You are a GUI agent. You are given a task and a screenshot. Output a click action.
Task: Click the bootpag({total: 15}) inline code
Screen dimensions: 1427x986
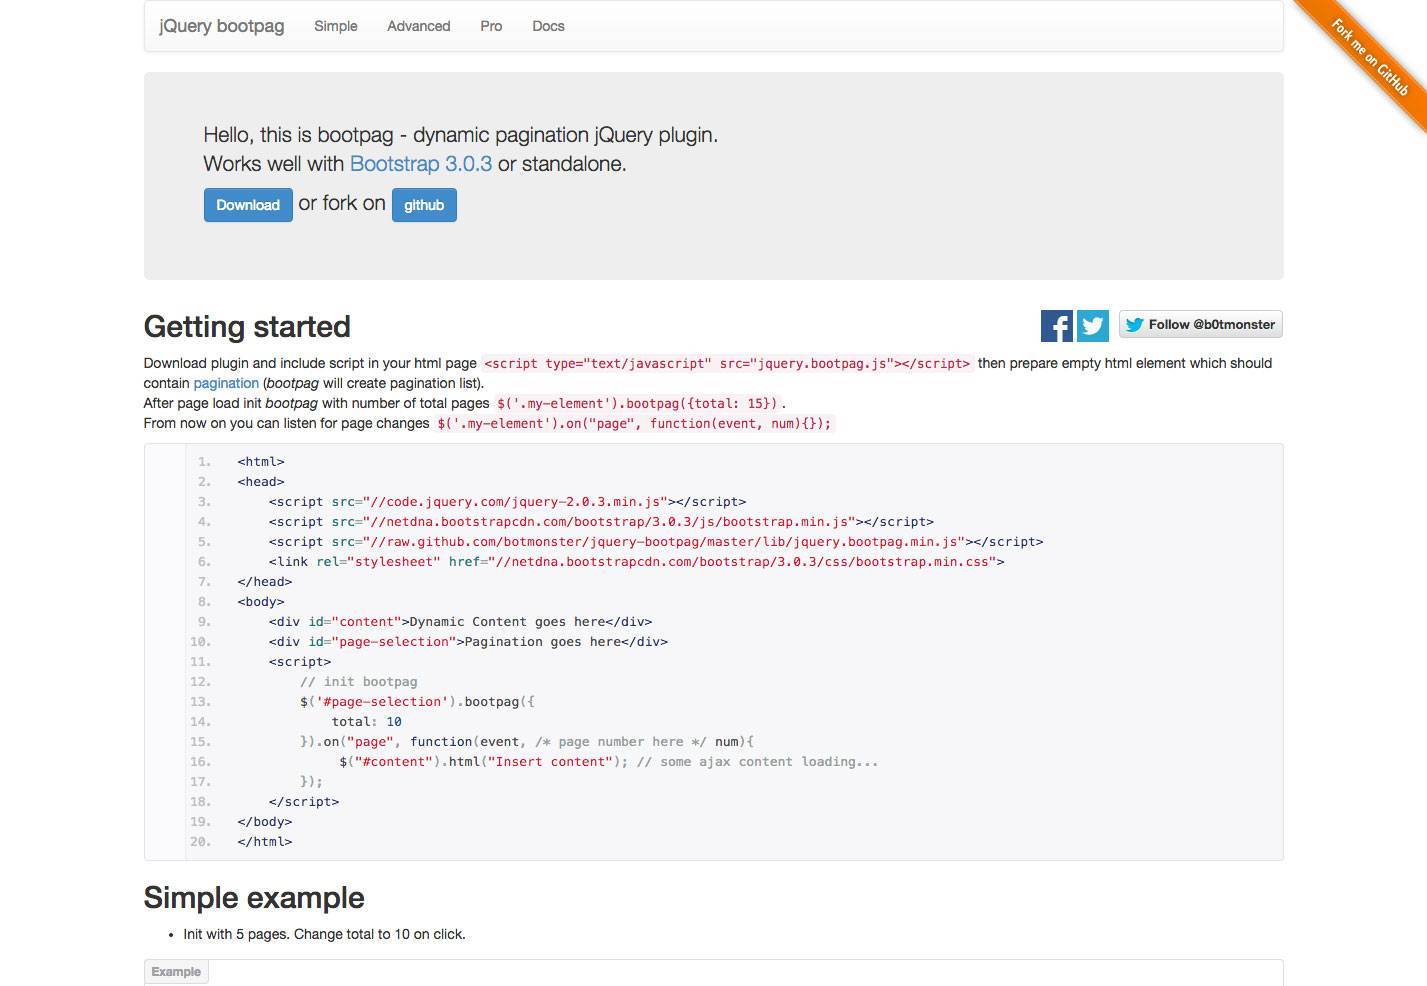(x=637, y=403)
